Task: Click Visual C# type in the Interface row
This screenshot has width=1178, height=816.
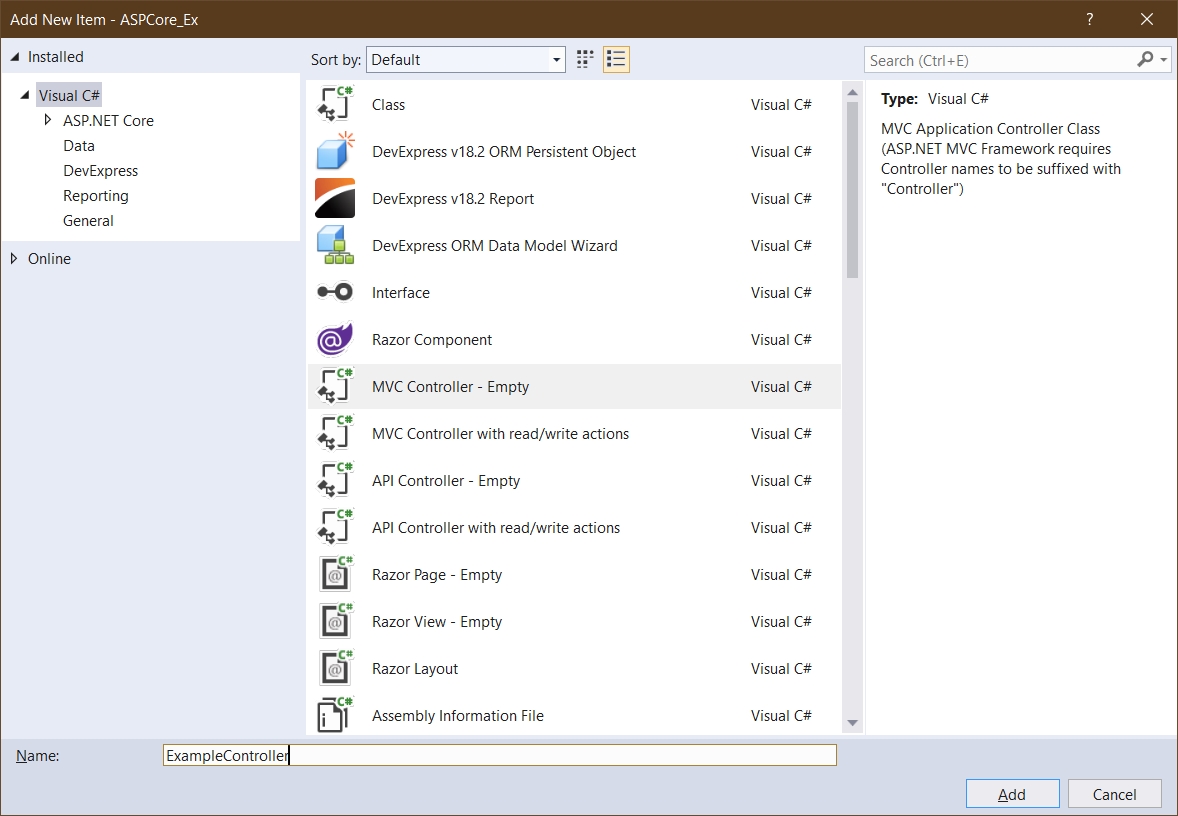Action: point(781,292)
